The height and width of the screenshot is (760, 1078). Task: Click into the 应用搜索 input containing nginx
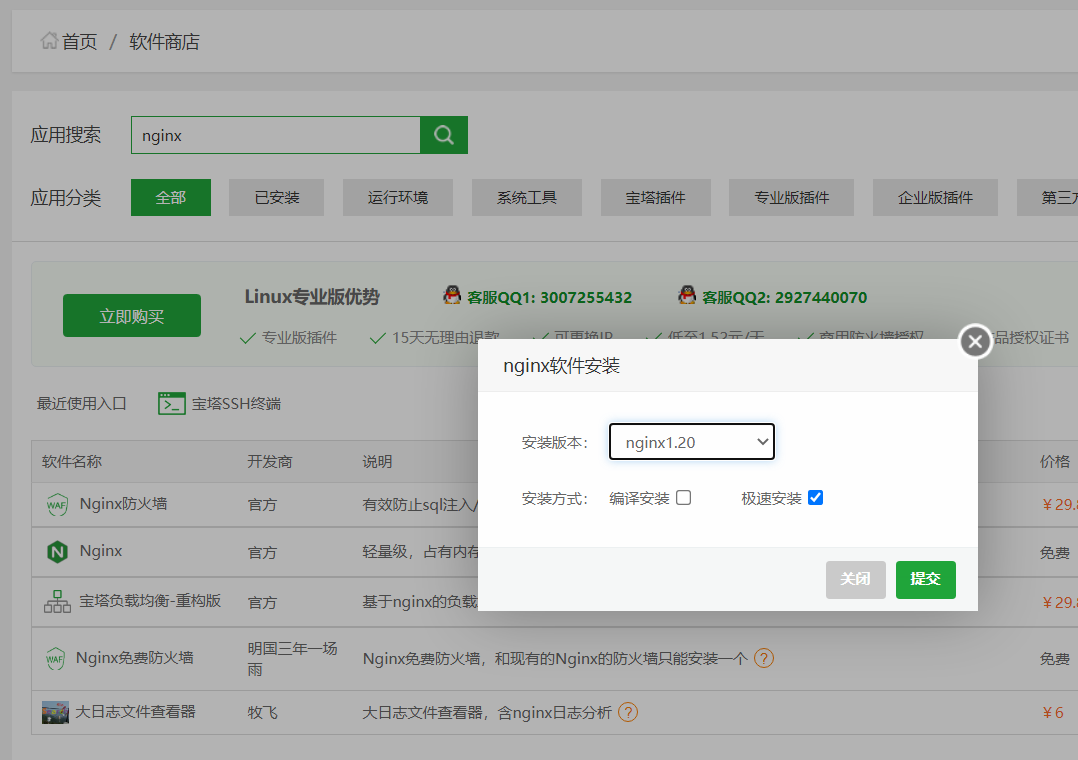click(x=276, y=135)
